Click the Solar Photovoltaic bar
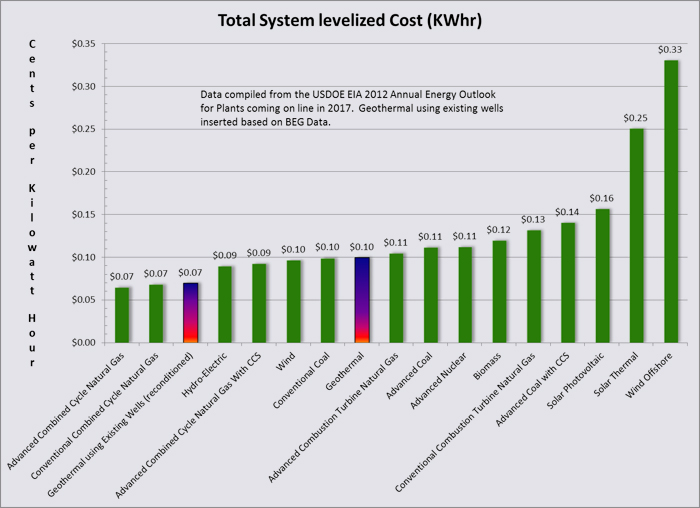The image size is (700, 508). (602, 276)
